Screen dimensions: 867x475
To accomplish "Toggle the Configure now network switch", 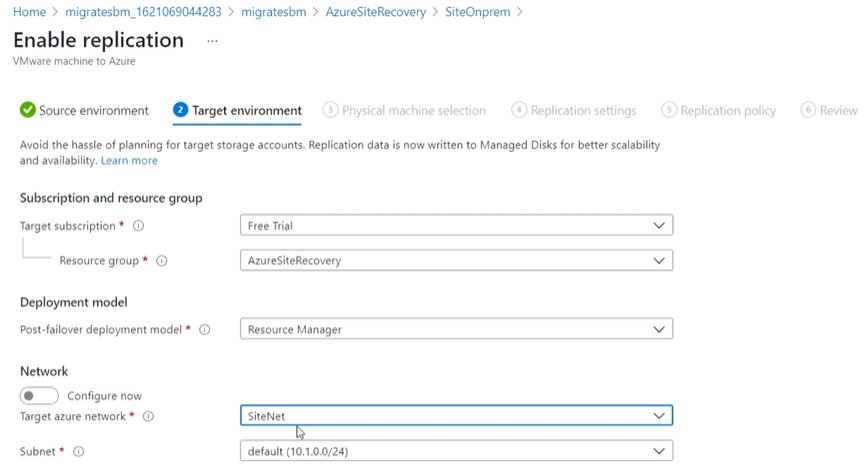I will [x=39, y=396].
